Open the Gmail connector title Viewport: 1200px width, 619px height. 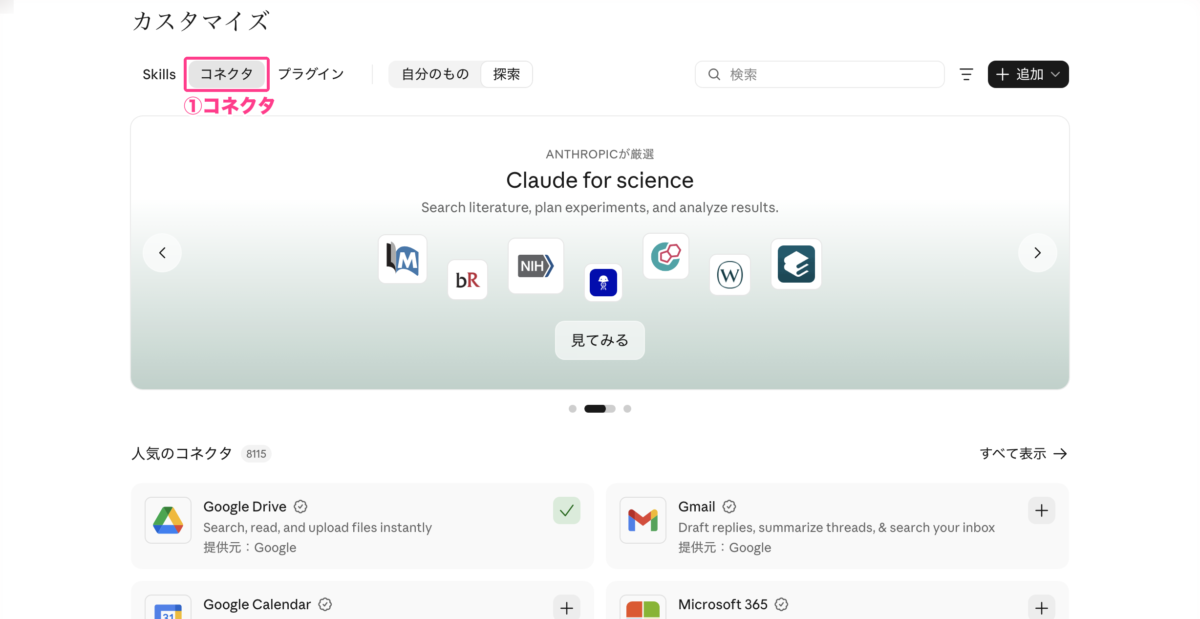(x=697, y=506)
